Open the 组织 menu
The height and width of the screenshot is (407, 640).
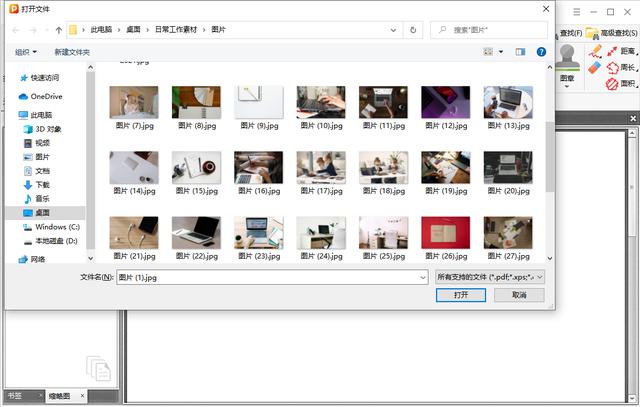point(26,52)
